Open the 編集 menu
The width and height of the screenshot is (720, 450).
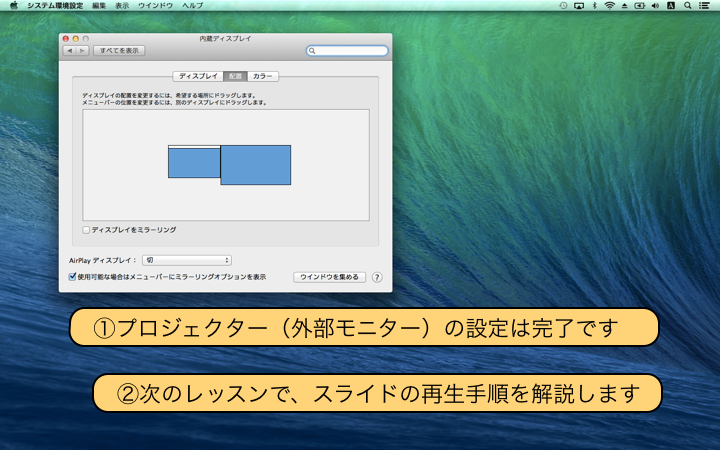click(99, 6)
